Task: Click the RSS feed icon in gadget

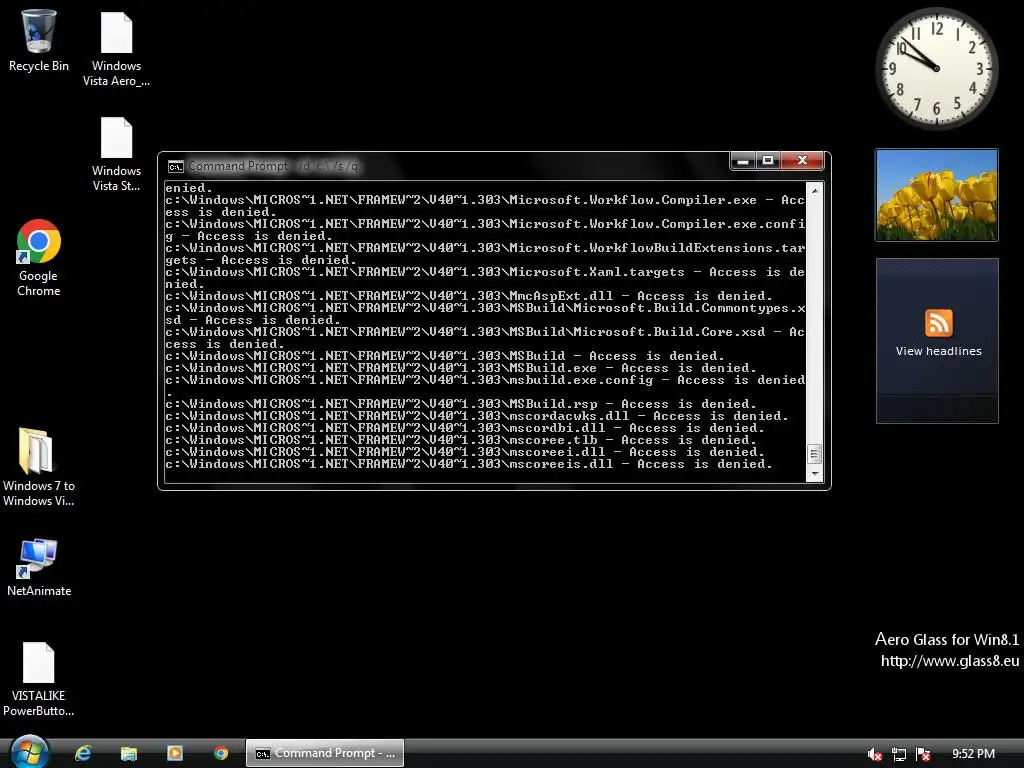Action: point(938,323)
